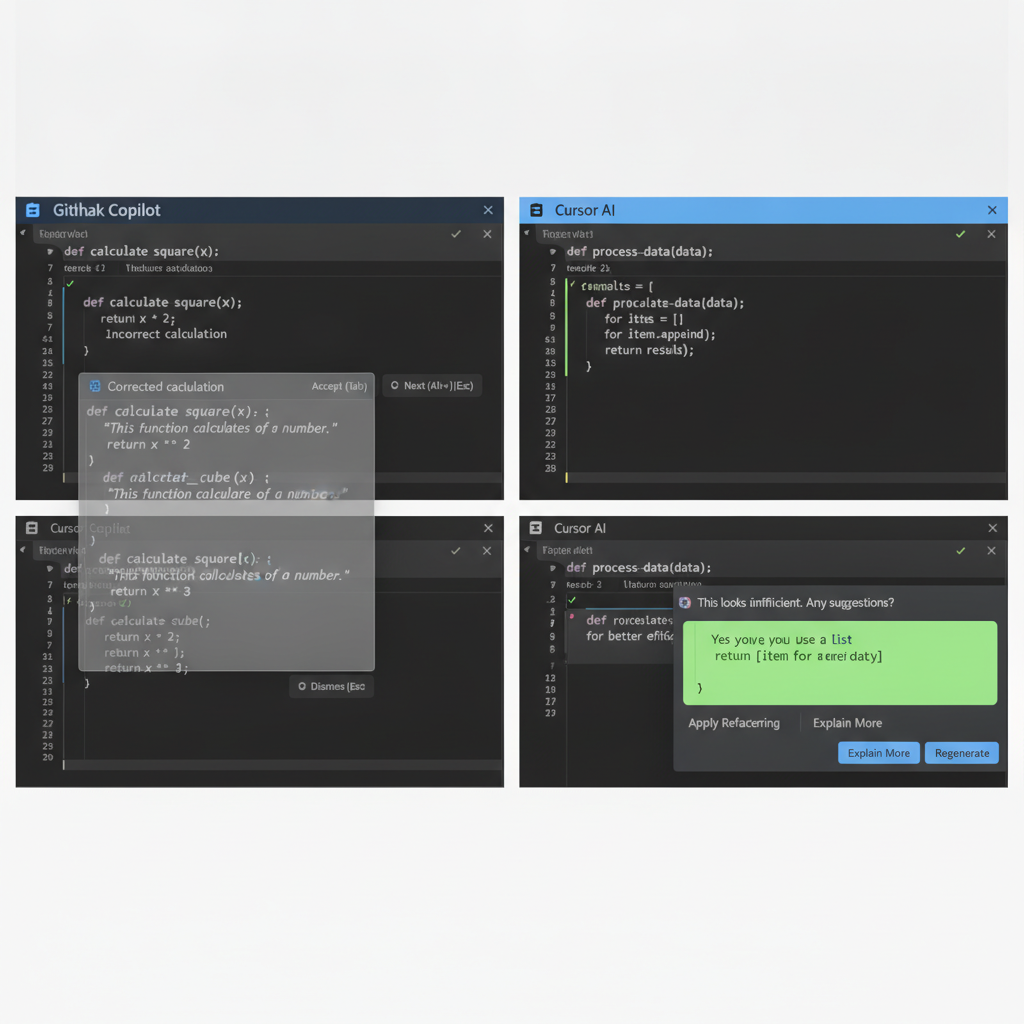This screenshot has height=1024, width=1024.
Task: Click the X in the Fopacrwacl bar
Action: pyautogui.click(x=487, y=234)
